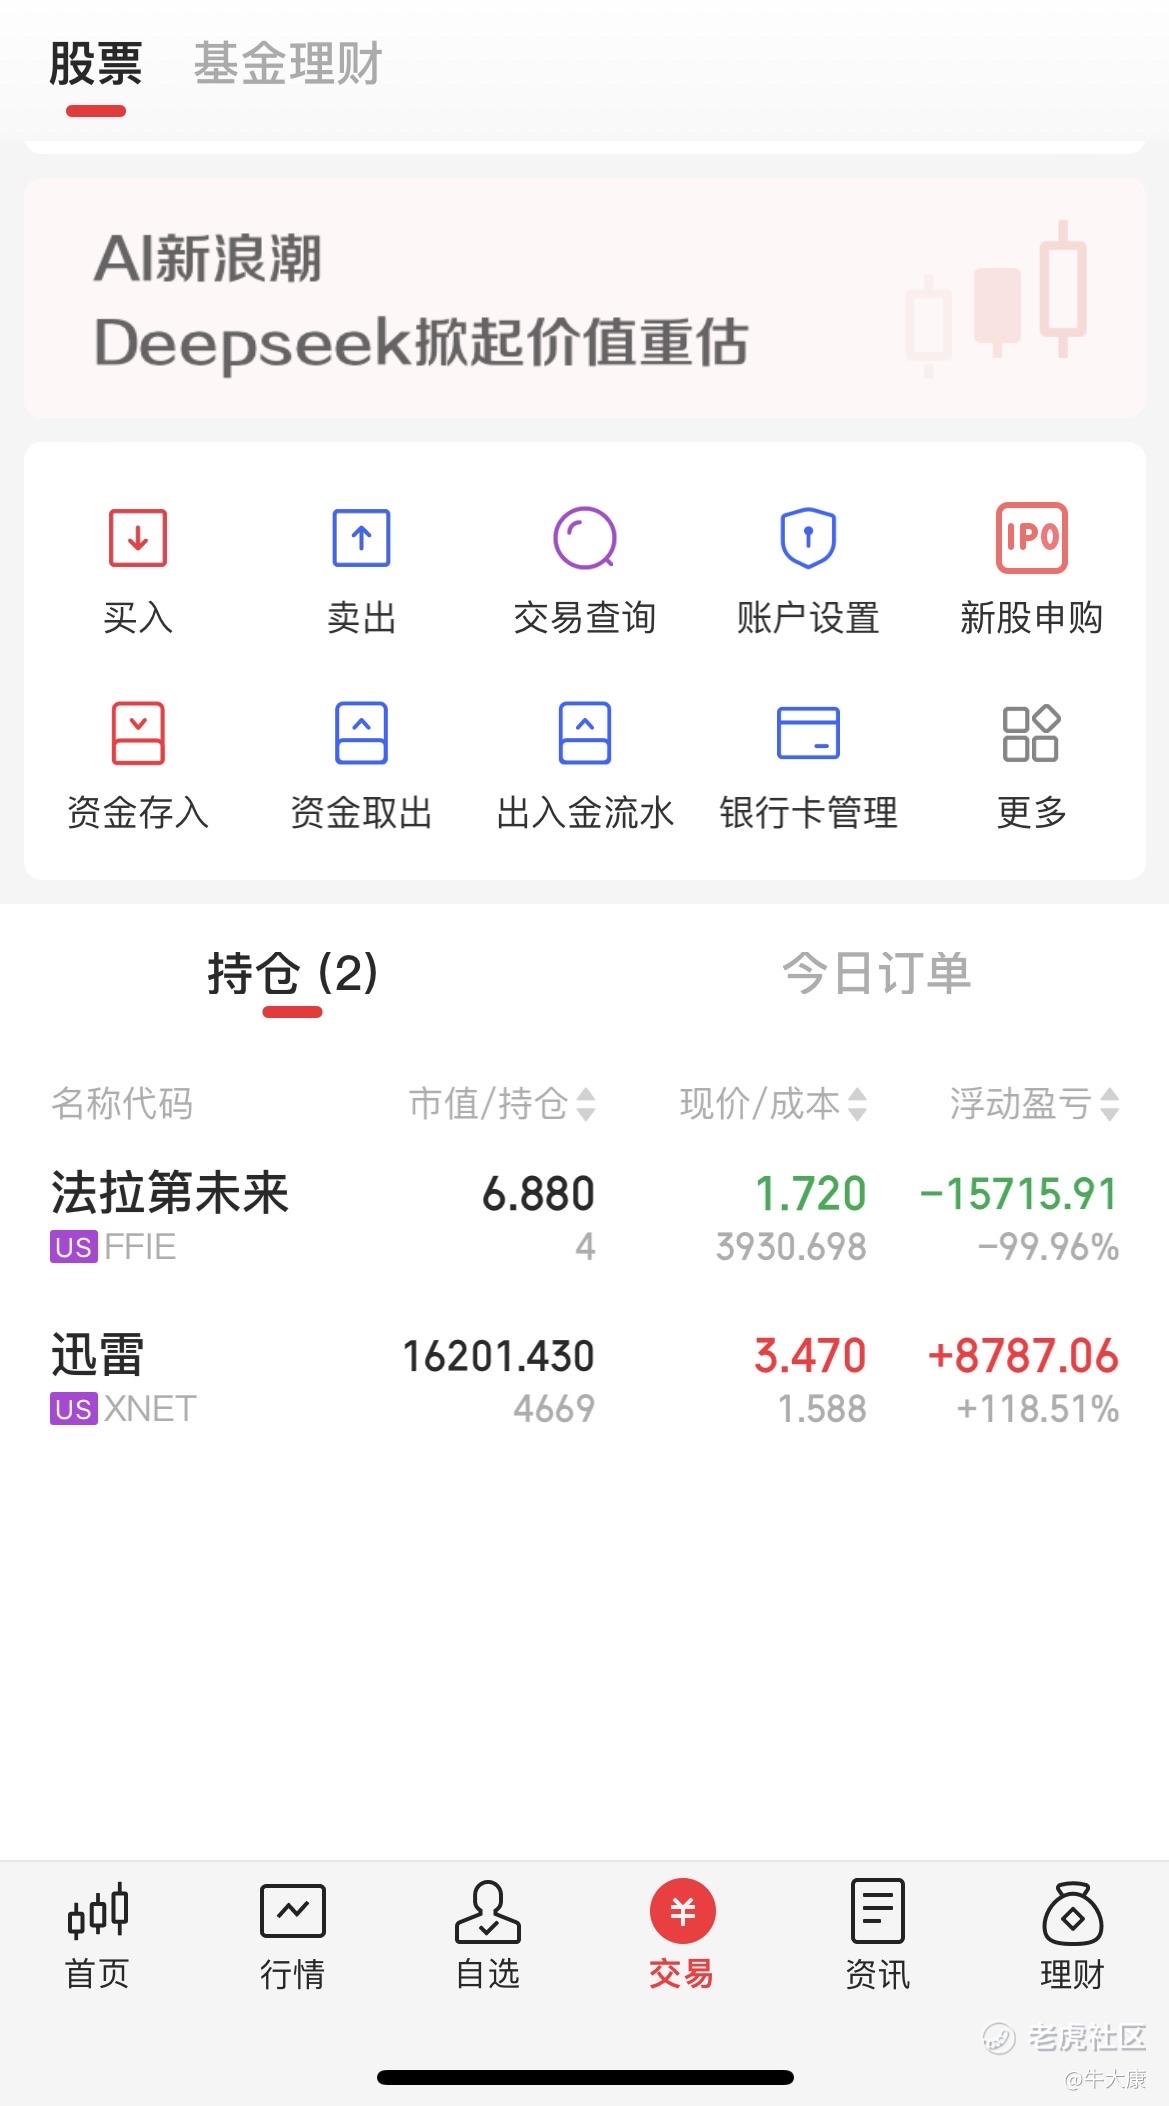Switch to the 股票 tab
The width and height of the screenshot is (1169, 2106).
coord(96,64)
